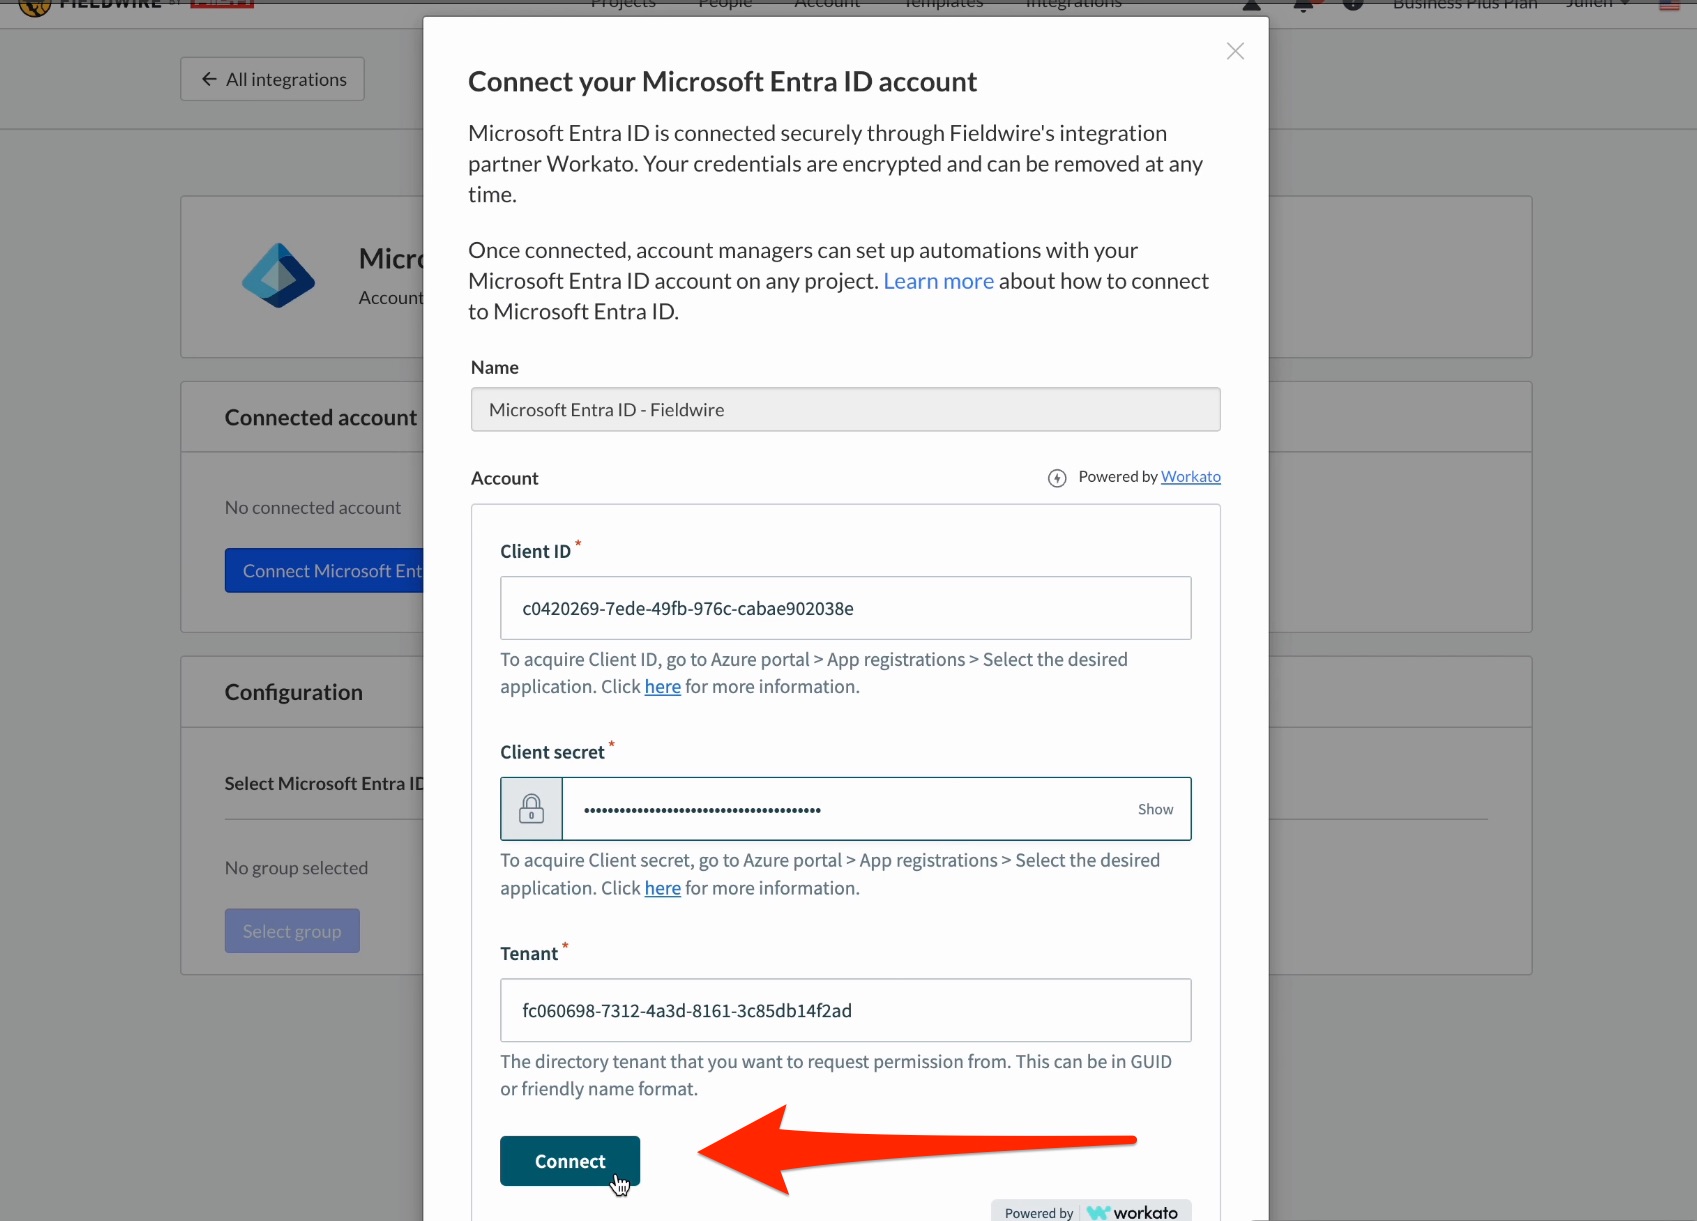
Task: Click the 'Account' section label in dialog
Action: point(504,479)
